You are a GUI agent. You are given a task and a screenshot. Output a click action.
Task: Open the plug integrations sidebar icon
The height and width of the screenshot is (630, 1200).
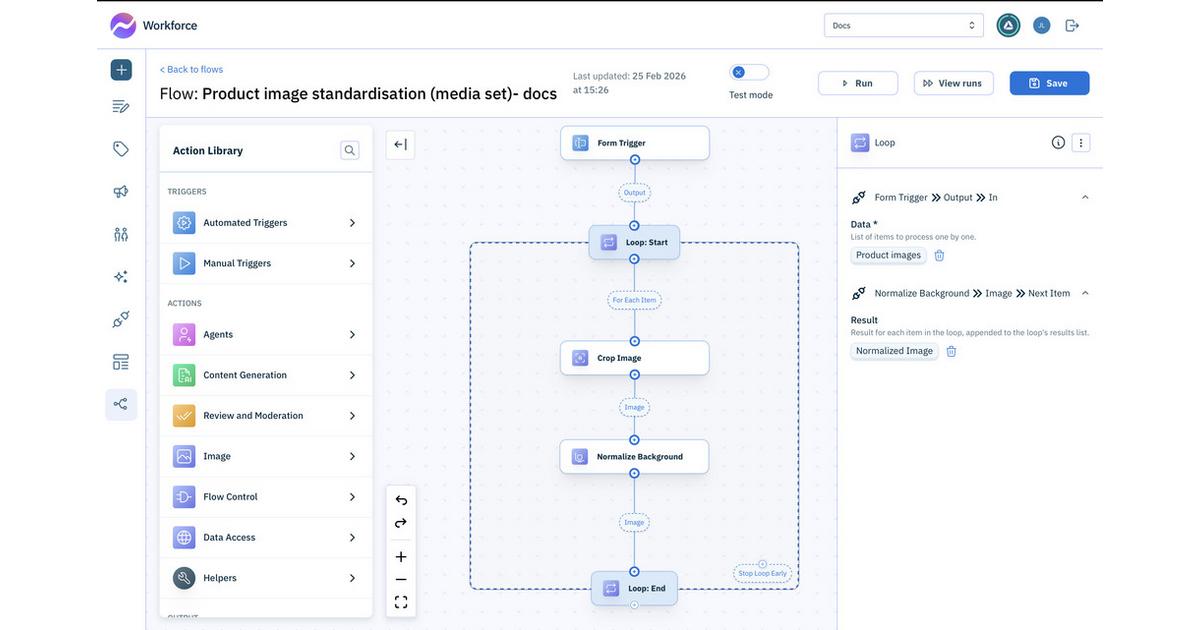[121, 319]
